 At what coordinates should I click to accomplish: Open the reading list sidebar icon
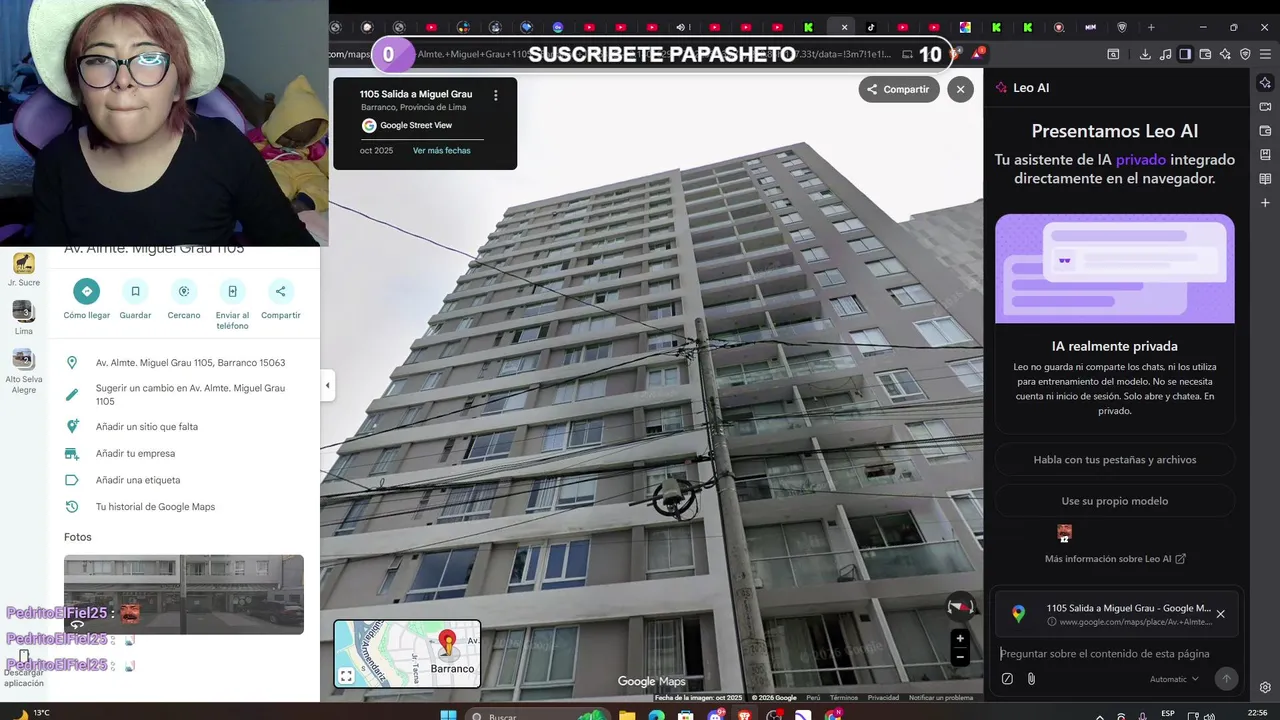[x=1265, y=179]
